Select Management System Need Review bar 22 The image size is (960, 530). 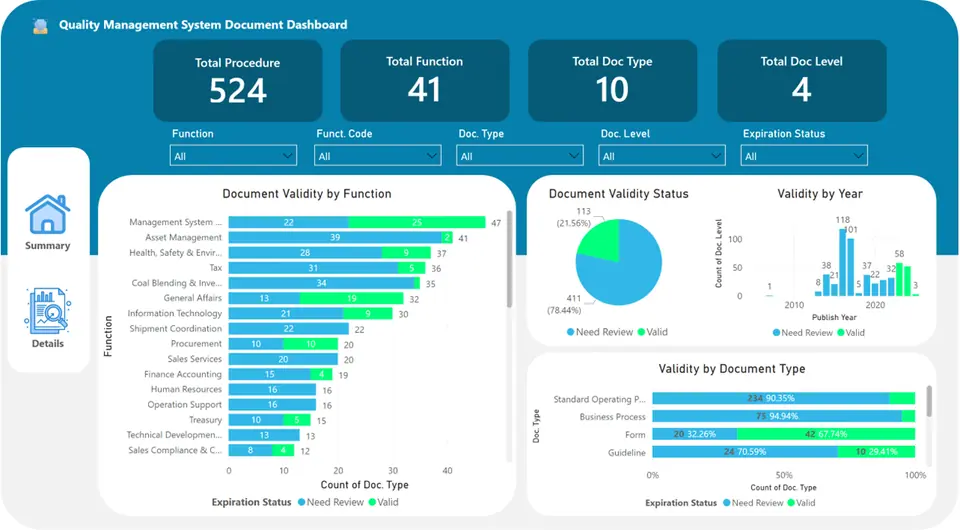[x=288, y=222]
